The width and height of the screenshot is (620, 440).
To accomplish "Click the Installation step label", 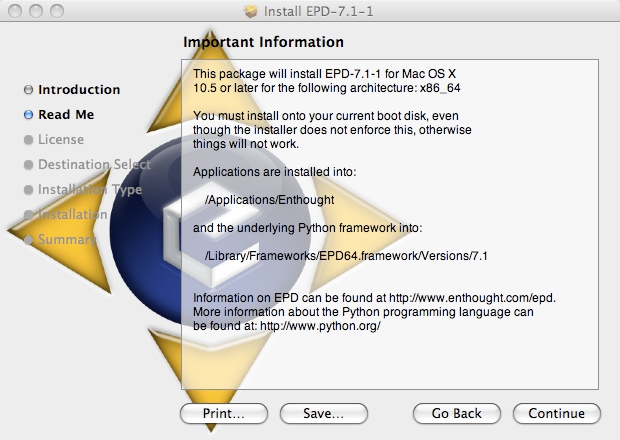I will [x=72, y=215].
